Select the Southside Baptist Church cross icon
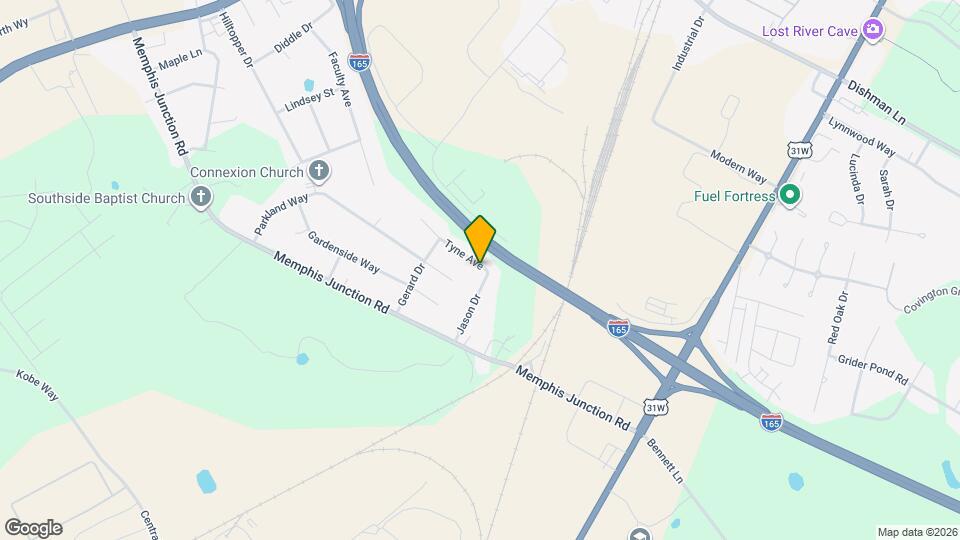Viewport: 960px width, 540px height. tap(201, 198)
